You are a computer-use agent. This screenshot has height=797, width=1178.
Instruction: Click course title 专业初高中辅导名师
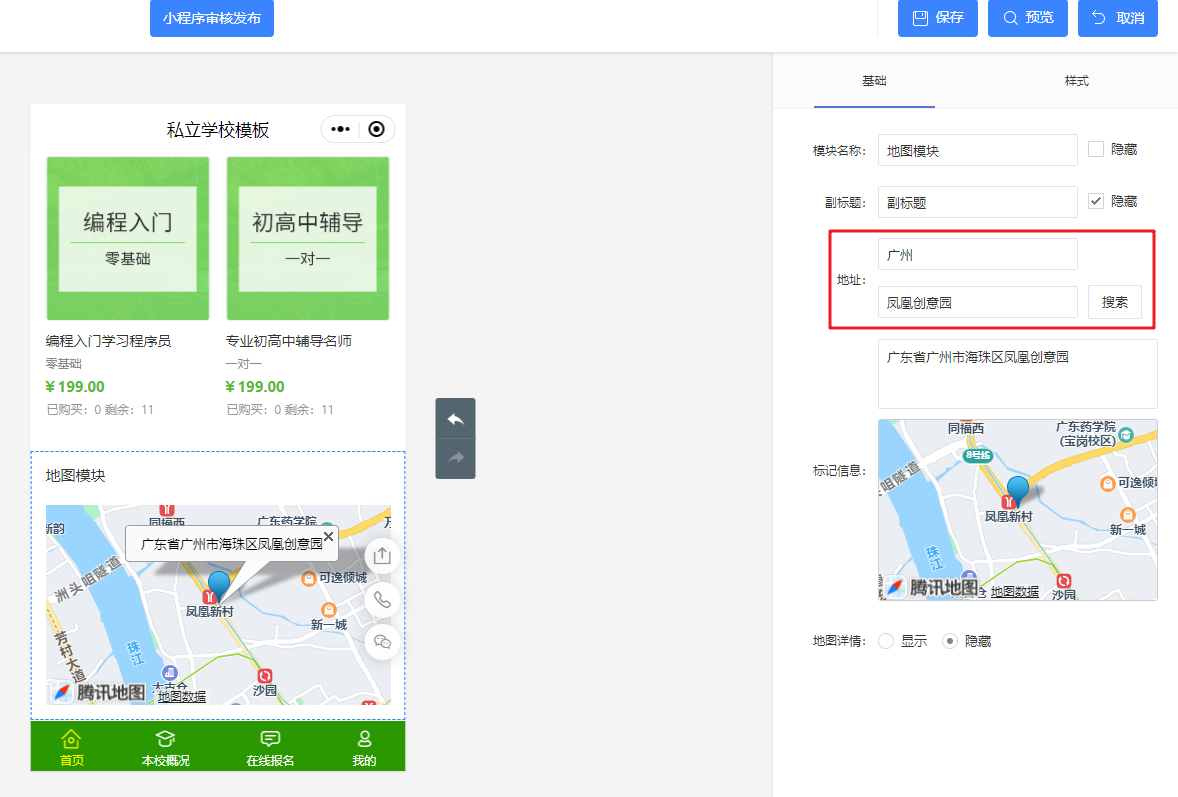[x=288, y=341]
